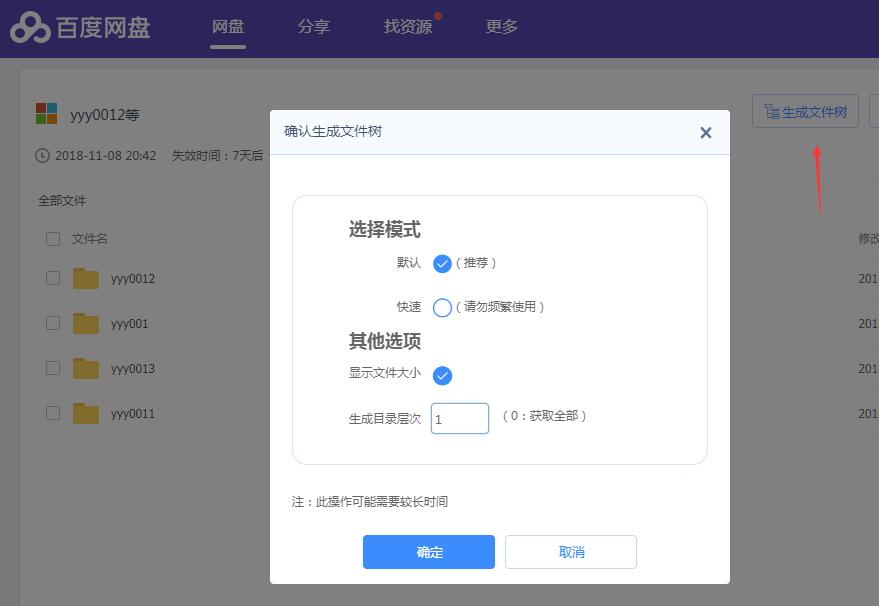Select the 快速 mode radio button
879x606 pixels.
pyautogui.click(x=442, y=308)
